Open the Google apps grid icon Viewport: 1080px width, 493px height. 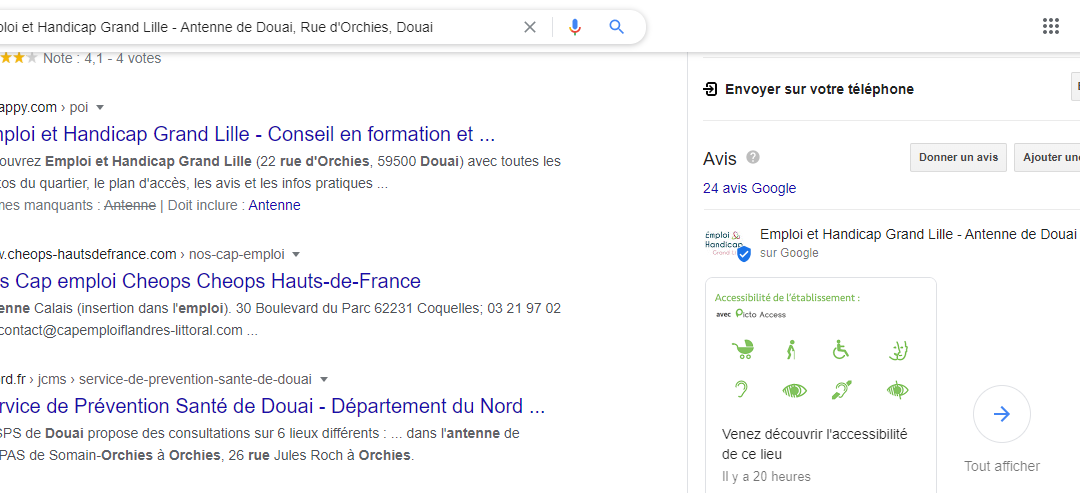tap(1050, 27)
